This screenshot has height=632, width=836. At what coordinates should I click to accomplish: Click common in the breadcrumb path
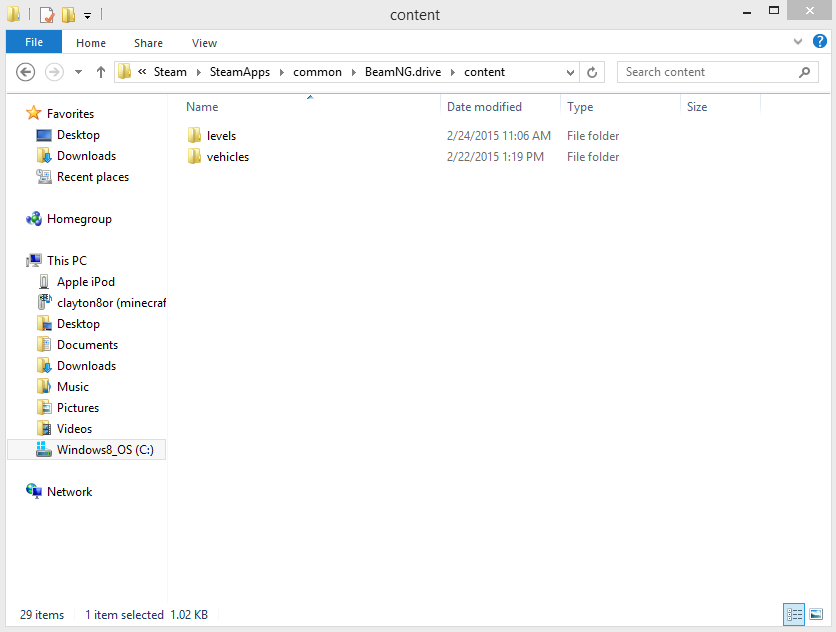click(x=317, y=72)
